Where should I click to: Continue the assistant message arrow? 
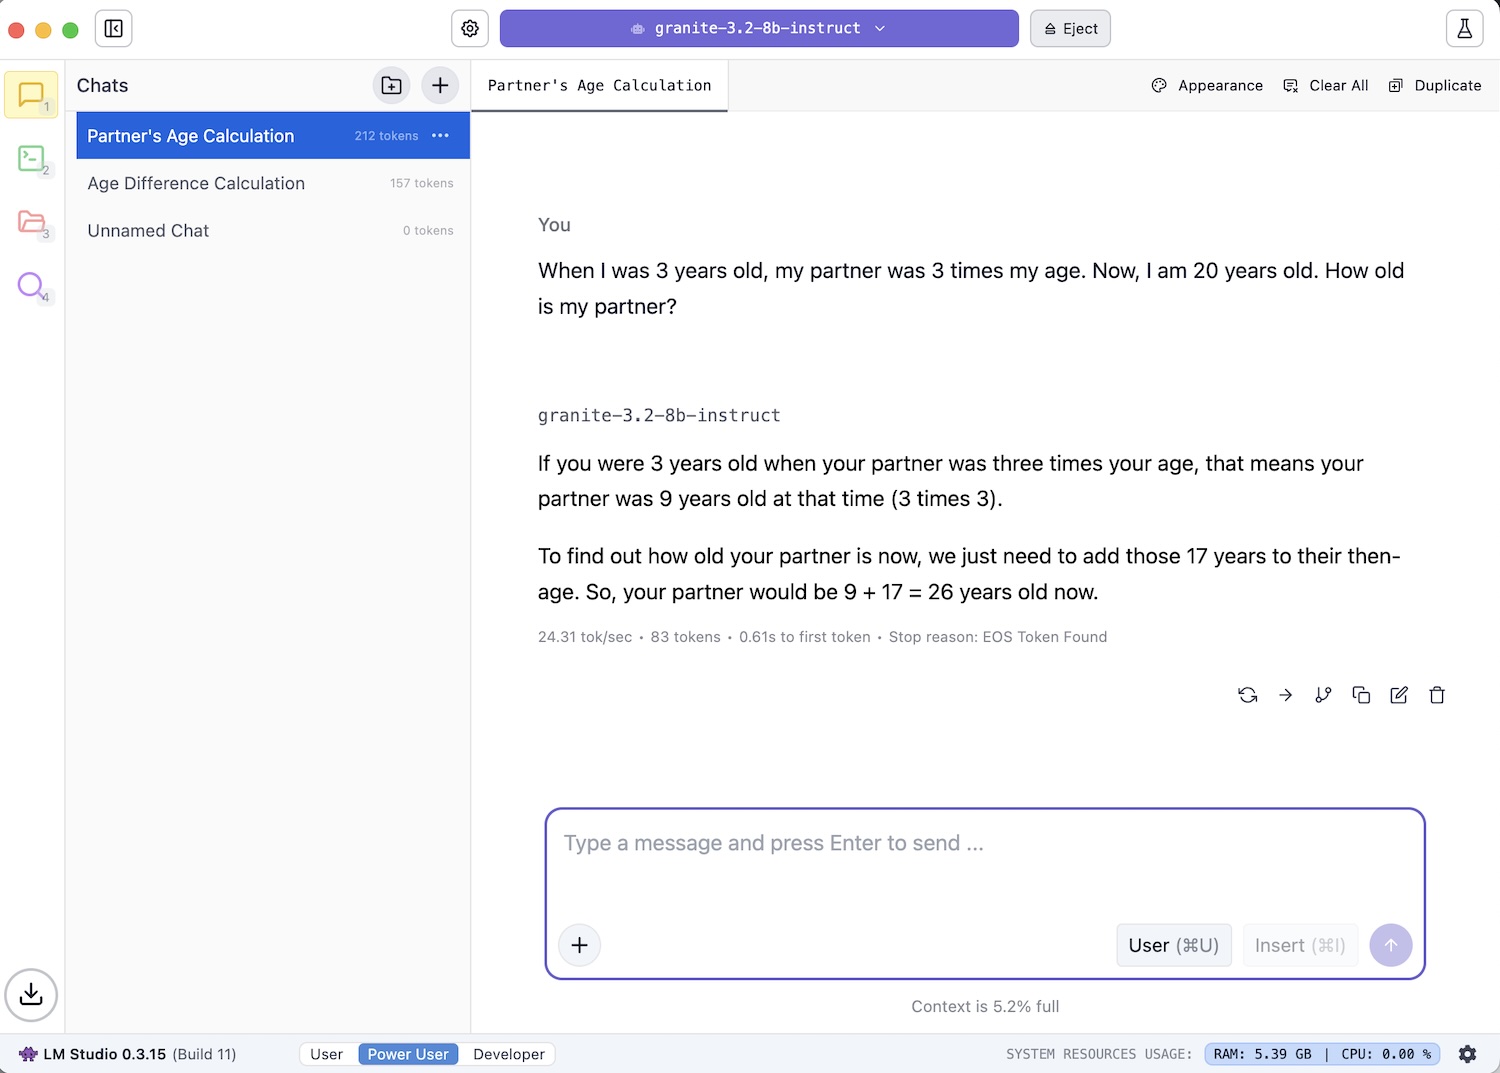[1286, 695]
